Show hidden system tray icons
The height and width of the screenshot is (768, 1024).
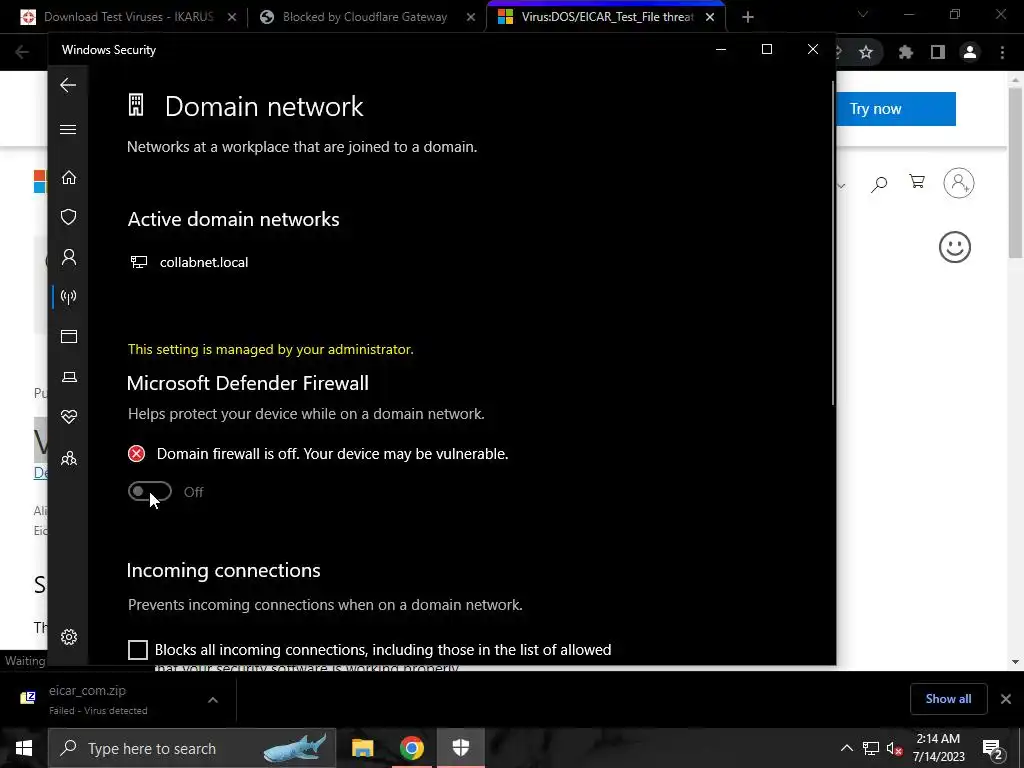846,748
